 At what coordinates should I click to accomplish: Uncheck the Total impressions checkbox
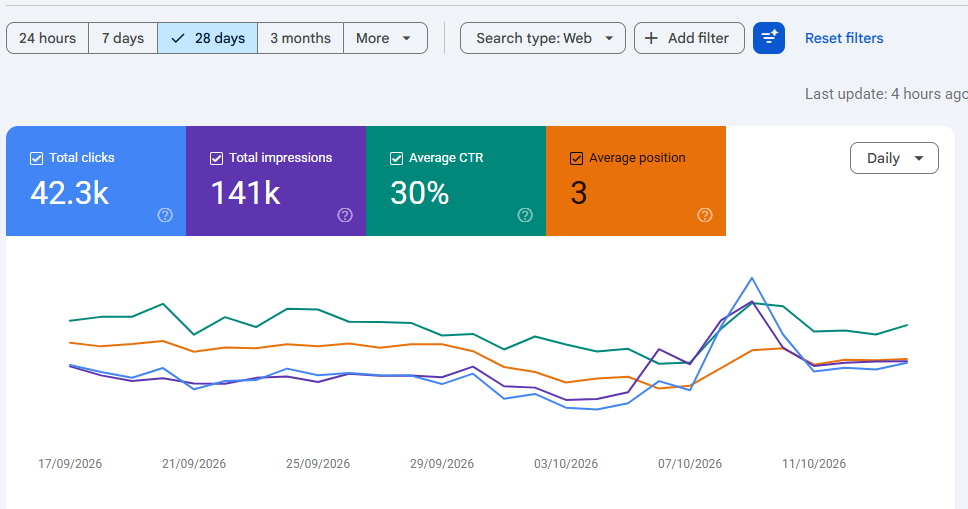click(x=216, y=159)
